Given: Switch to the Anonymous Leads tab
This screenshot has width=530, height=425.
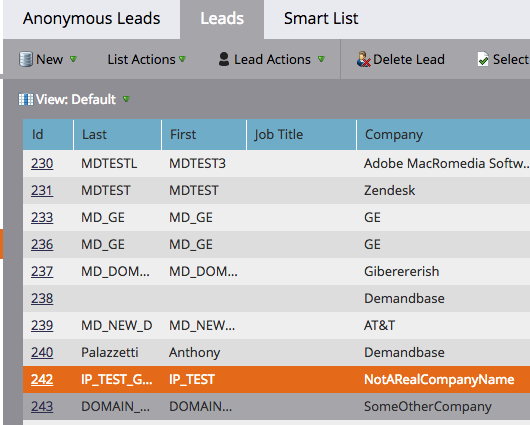Looking at the screenshot, I should [91, 19].
